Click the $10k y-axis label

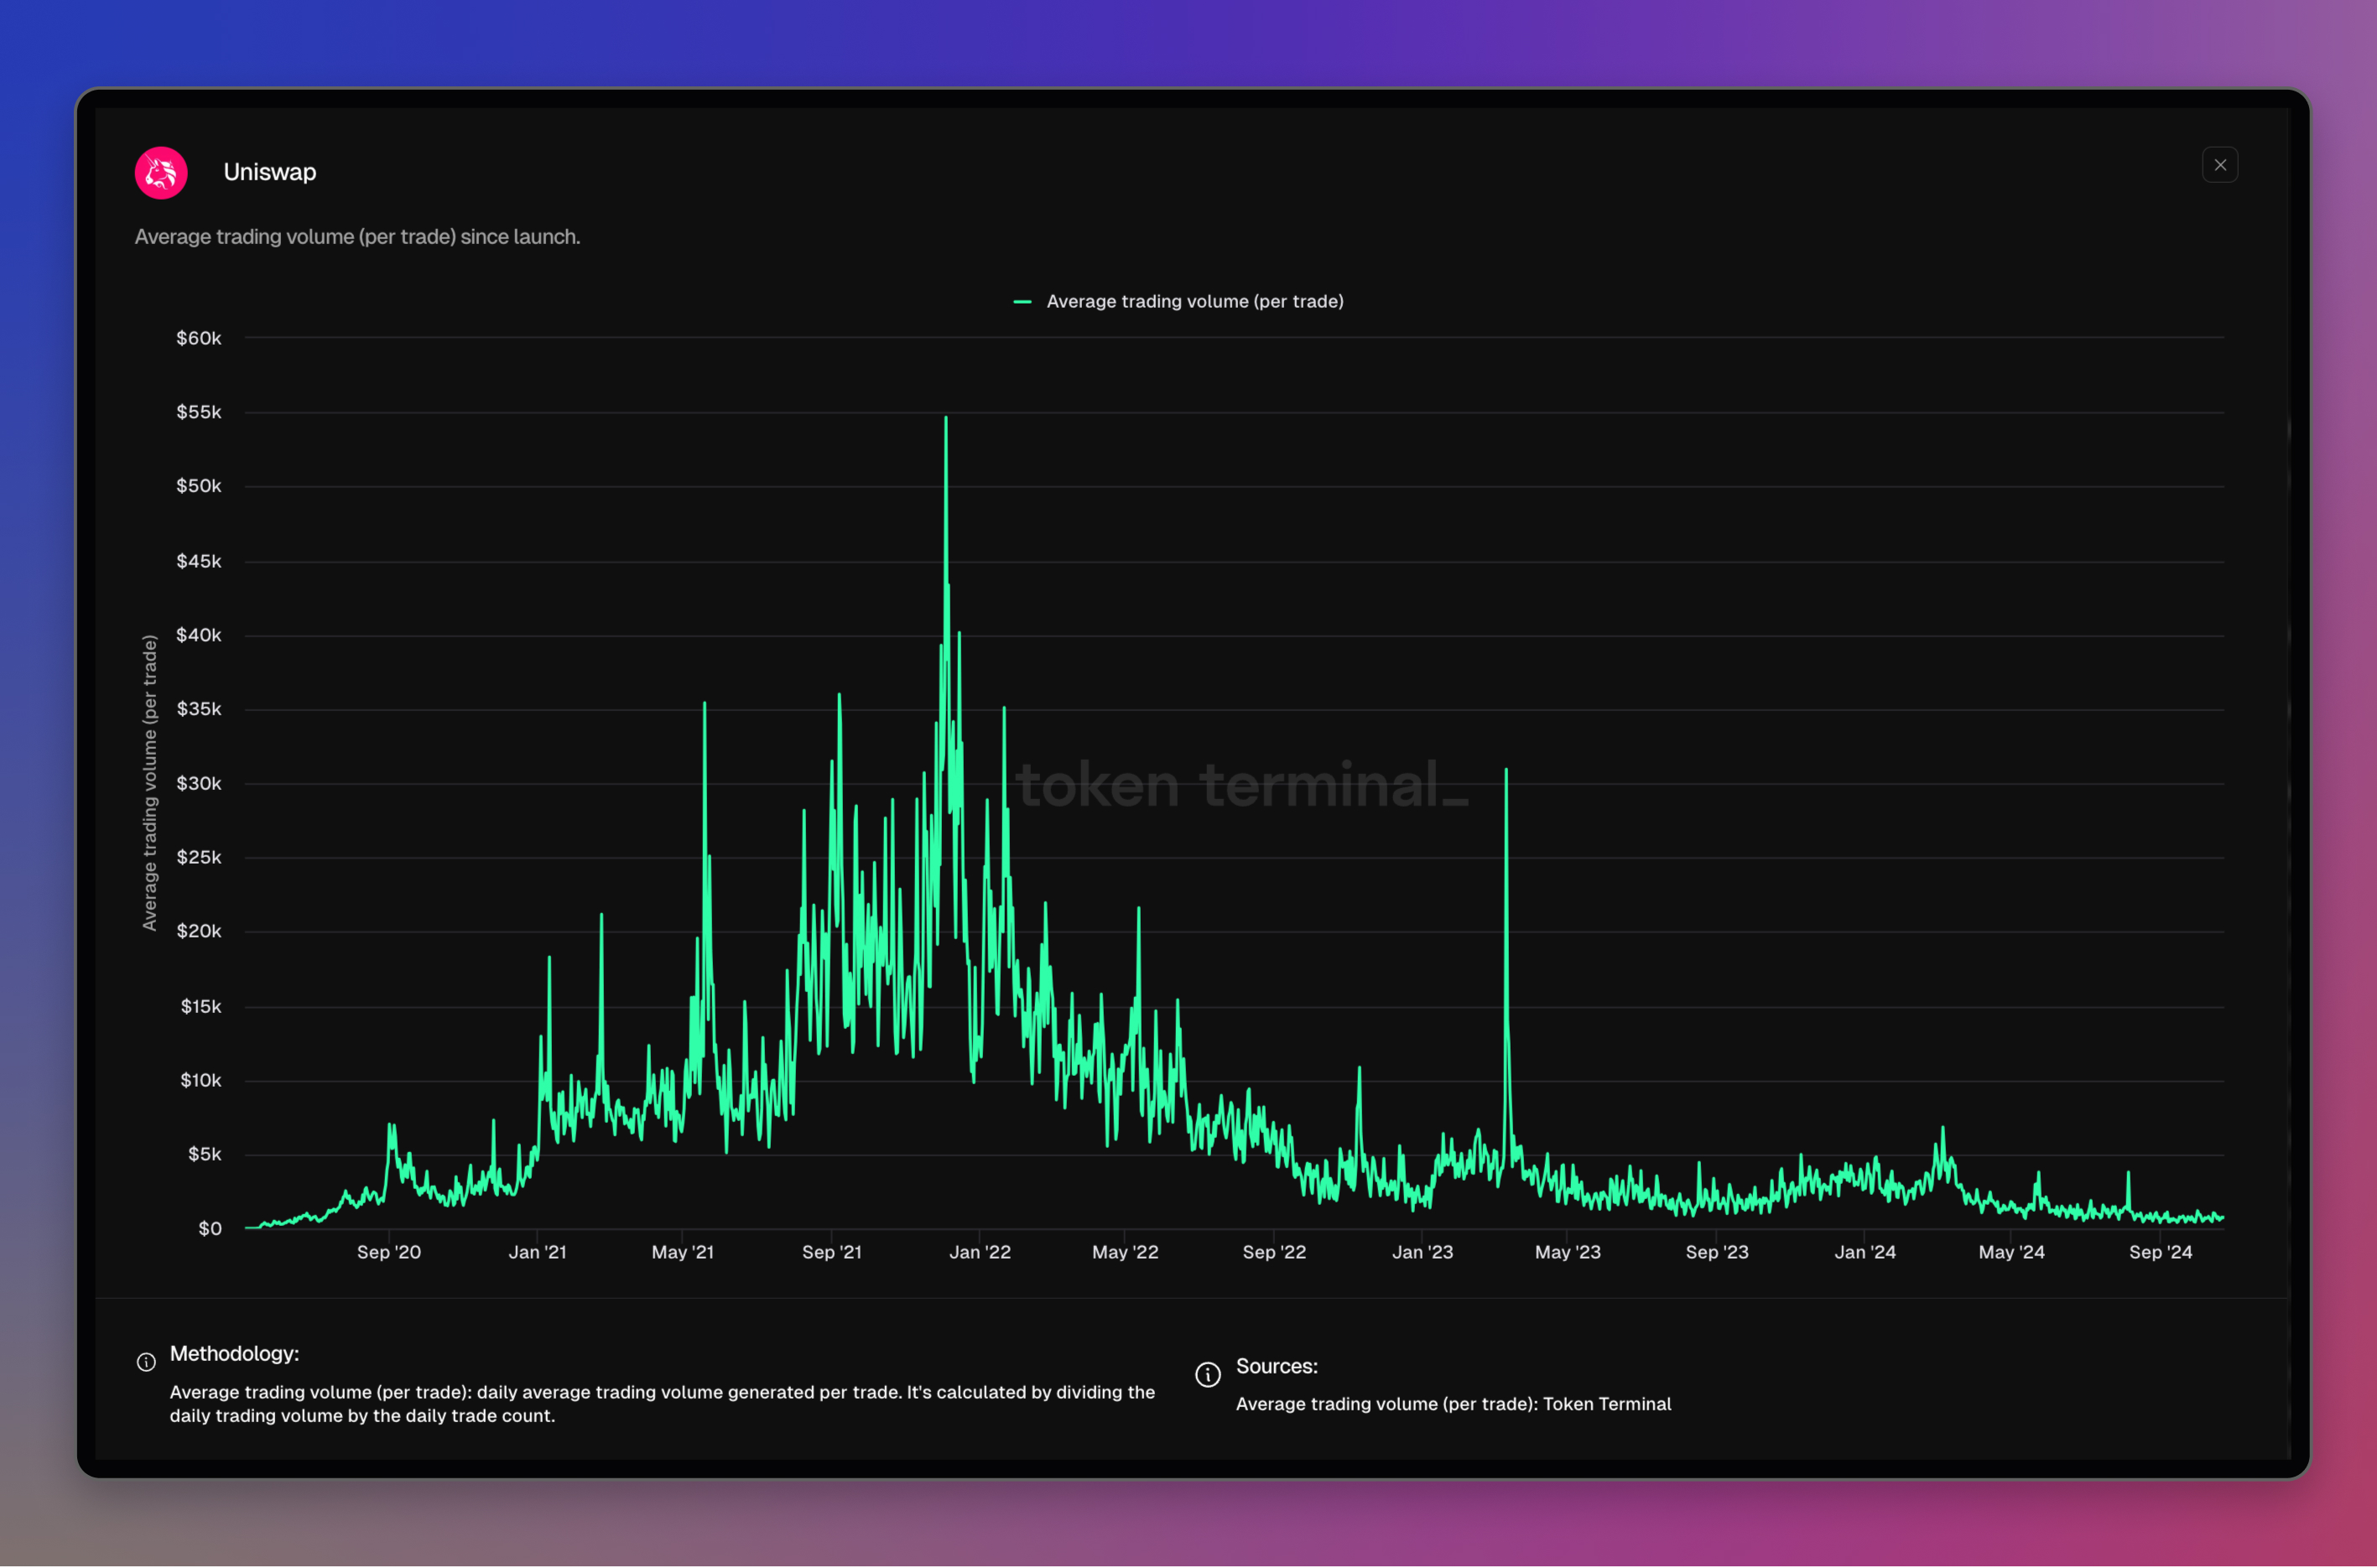tap(200, 1080)
